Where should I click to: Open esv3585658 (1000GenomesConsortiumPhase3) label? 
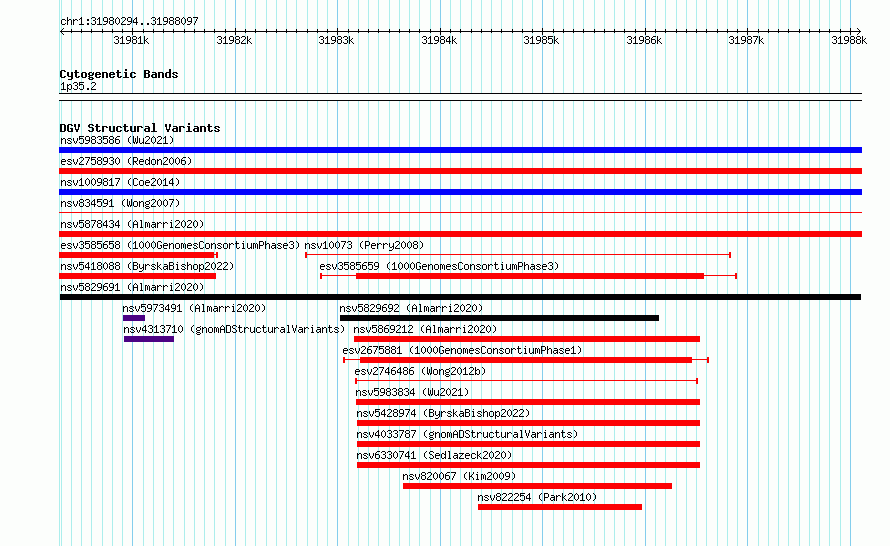(180, 245)
